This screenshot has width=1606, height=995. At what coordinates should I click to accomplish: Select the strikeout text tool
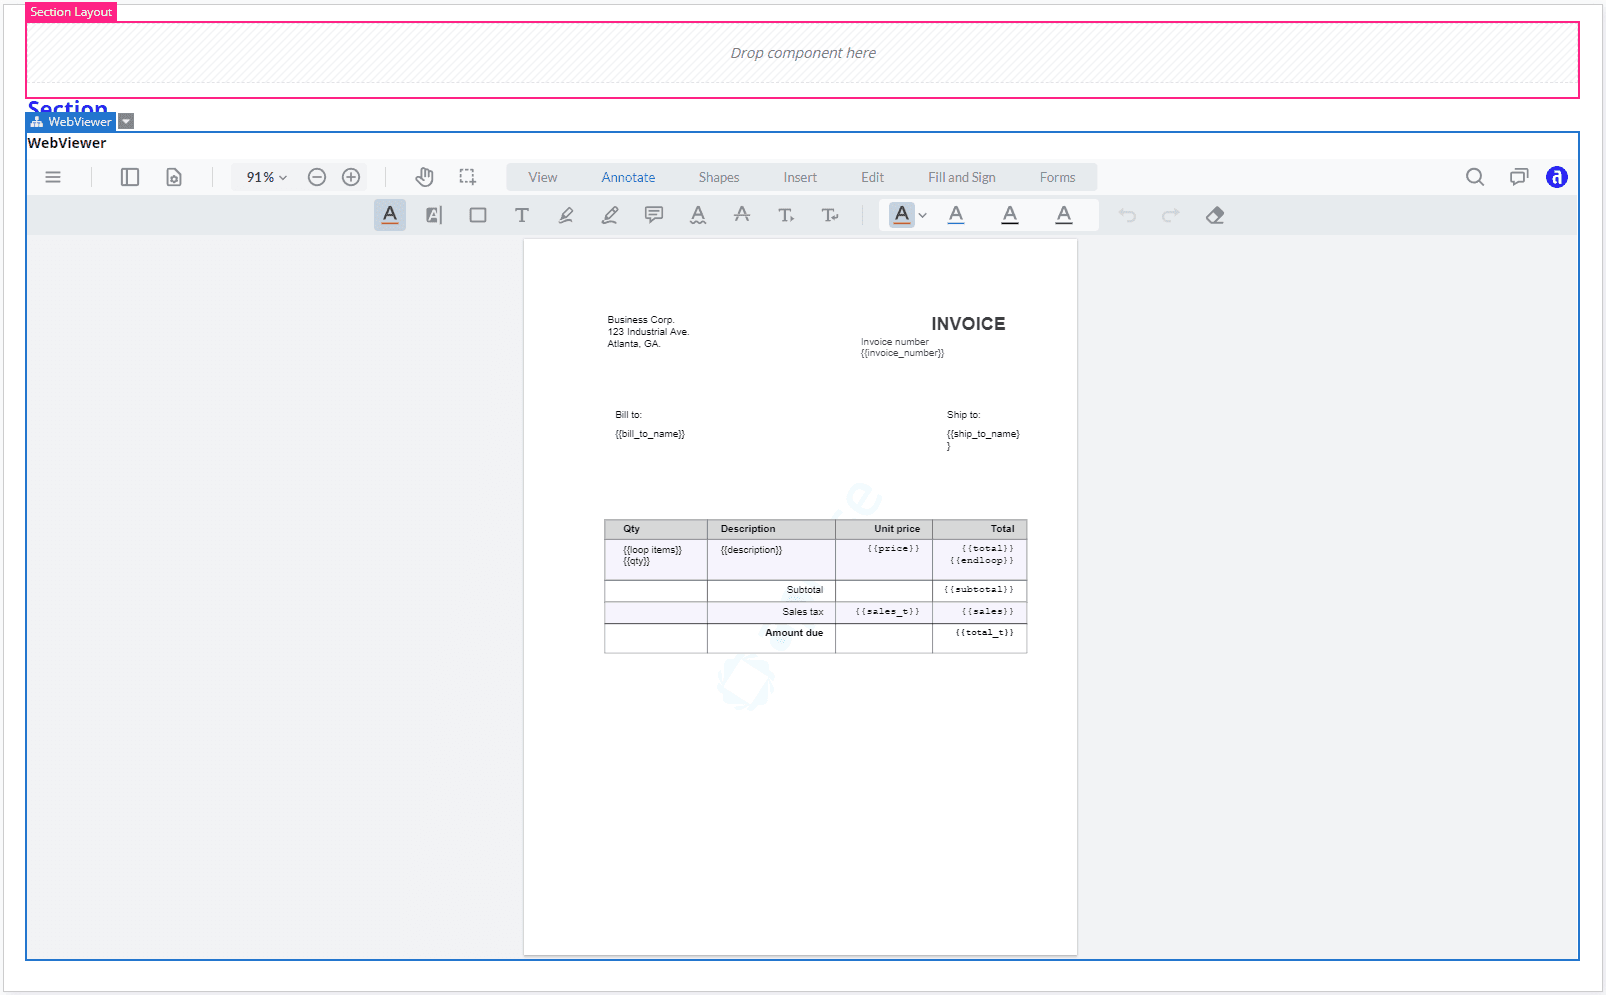(742, 215)
